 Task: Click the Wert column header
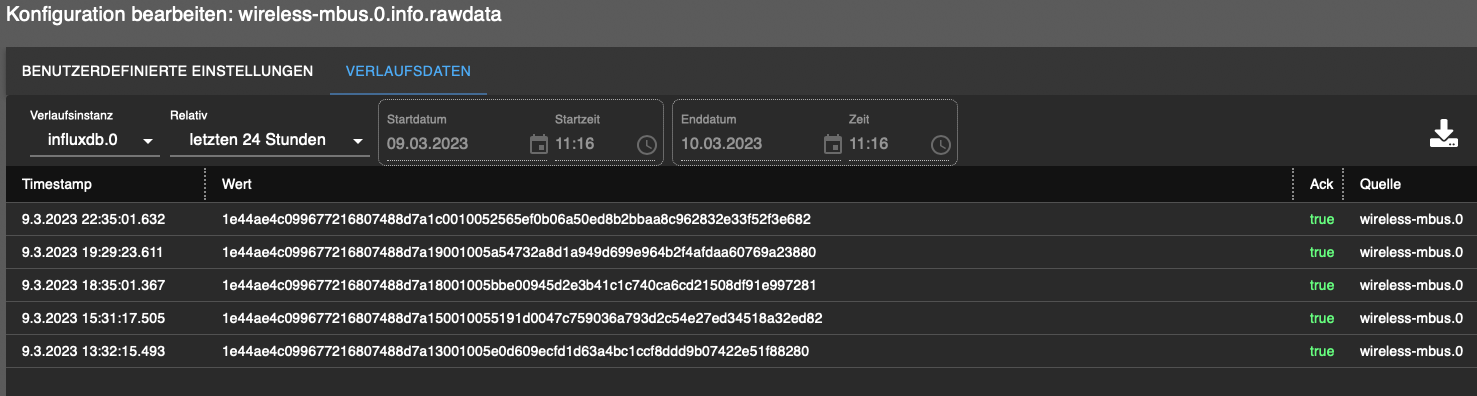tap(236, 184)
